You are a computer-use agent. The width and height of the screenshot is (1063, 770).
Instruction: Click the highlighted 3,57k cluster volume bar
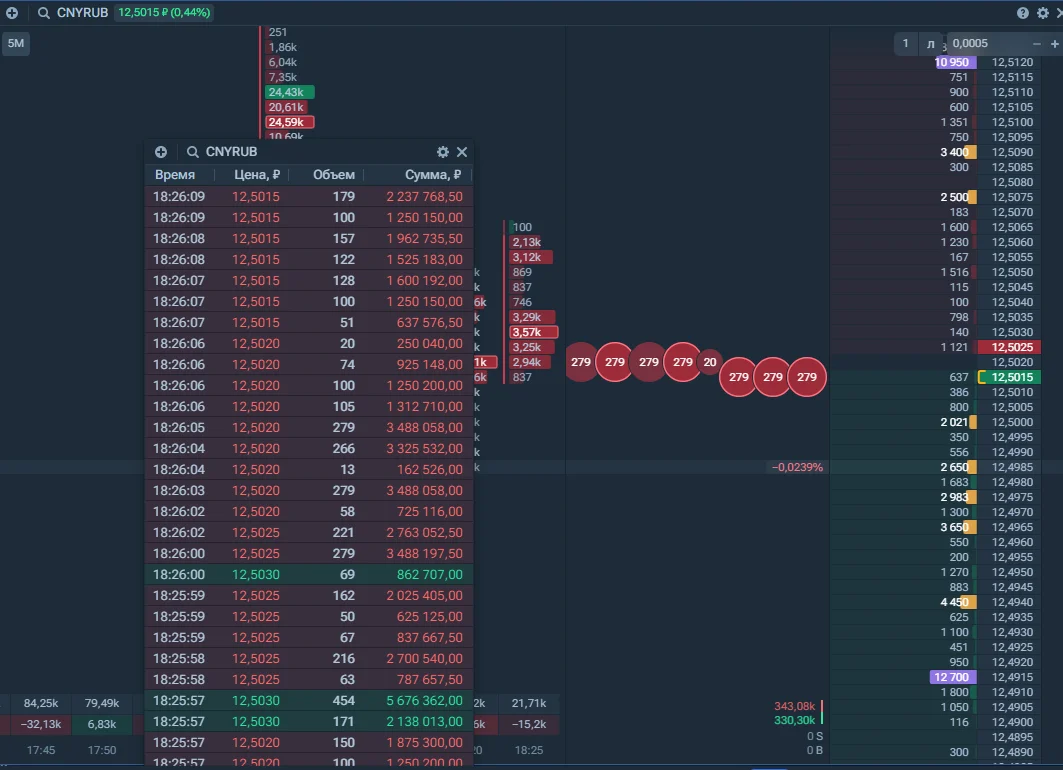pos(534,332)
